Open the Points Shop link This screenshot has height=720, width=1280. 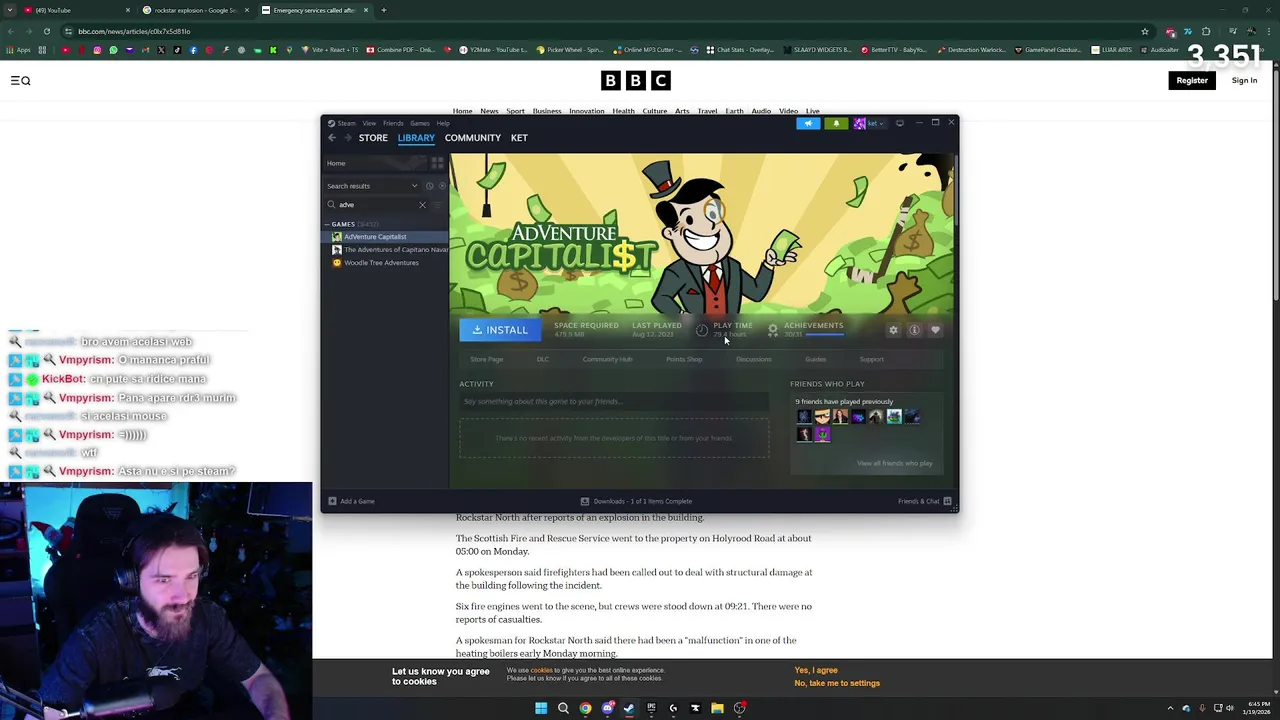[684, 360]
